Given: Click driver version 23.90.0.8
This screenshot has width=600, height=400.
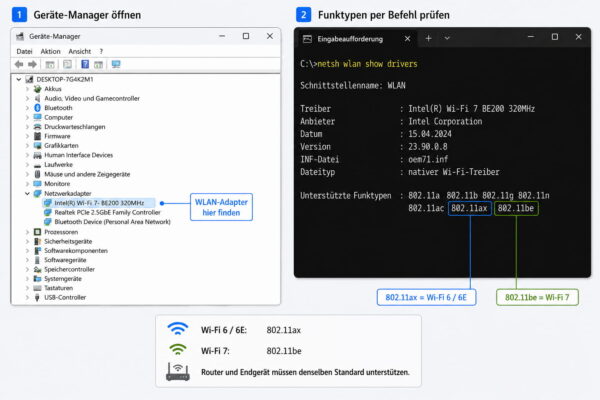Looking at the screenshot, I should pos(428,147).
